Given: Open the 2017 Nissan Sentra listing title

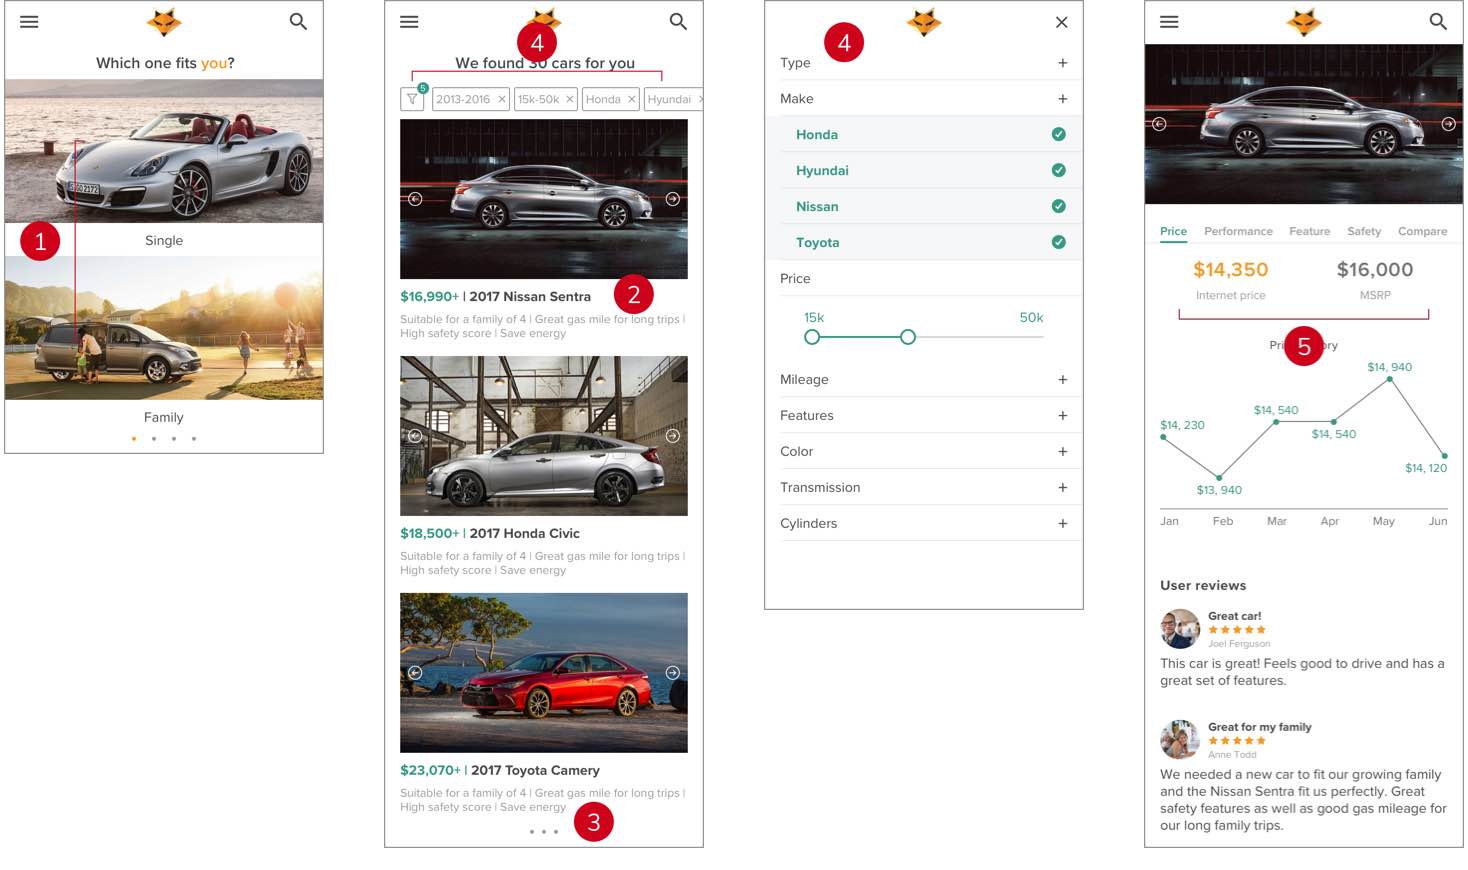Looking at the screenshot, I should (530, 296).
